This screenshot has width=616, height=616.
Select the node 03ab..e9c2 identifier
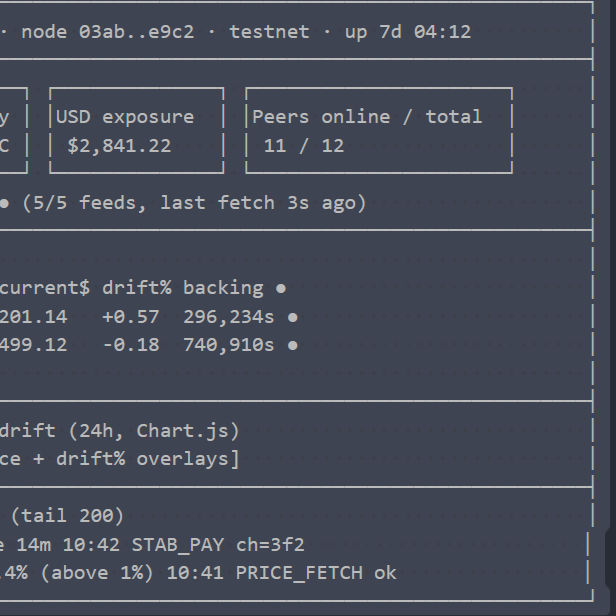(x=108, y=32)
